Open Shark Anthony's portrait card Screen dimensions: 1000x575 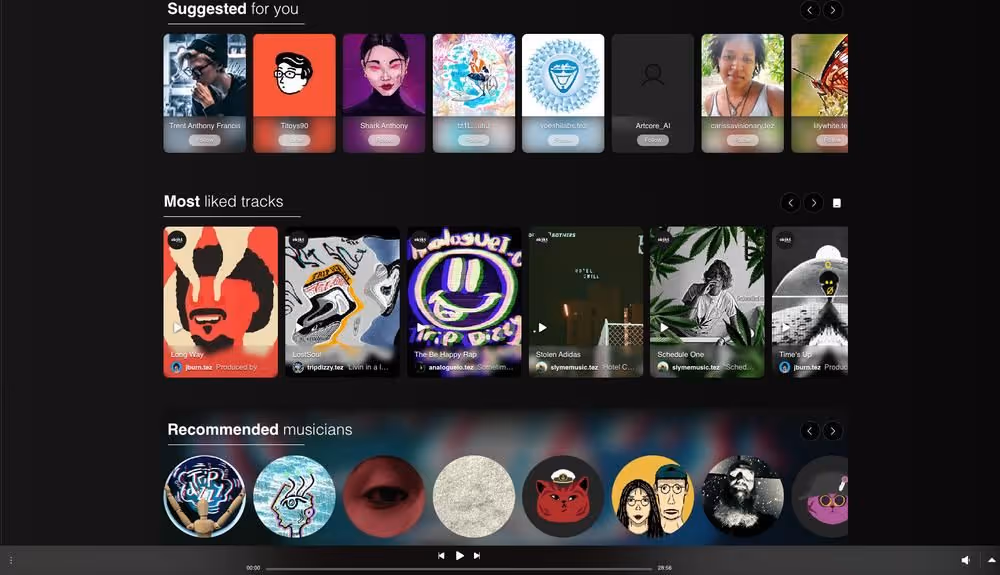(x=384, y=75)
